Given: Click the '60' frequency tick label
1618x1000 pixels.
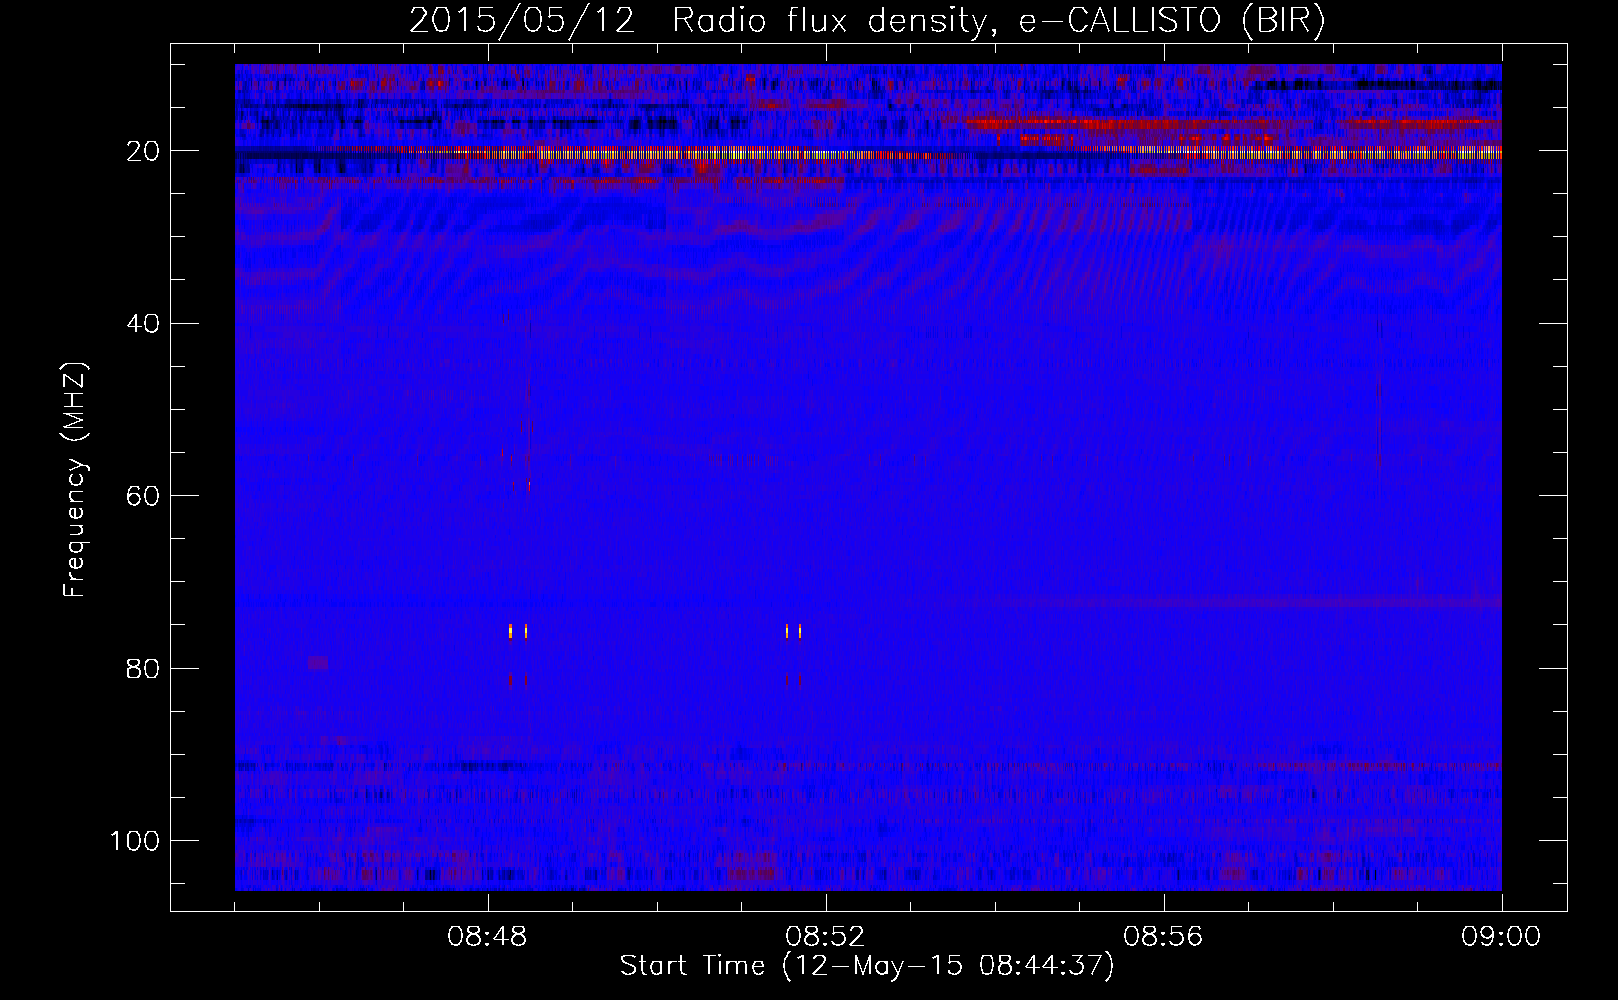Looking at the screenshot, I should click(x=143, y=496).
